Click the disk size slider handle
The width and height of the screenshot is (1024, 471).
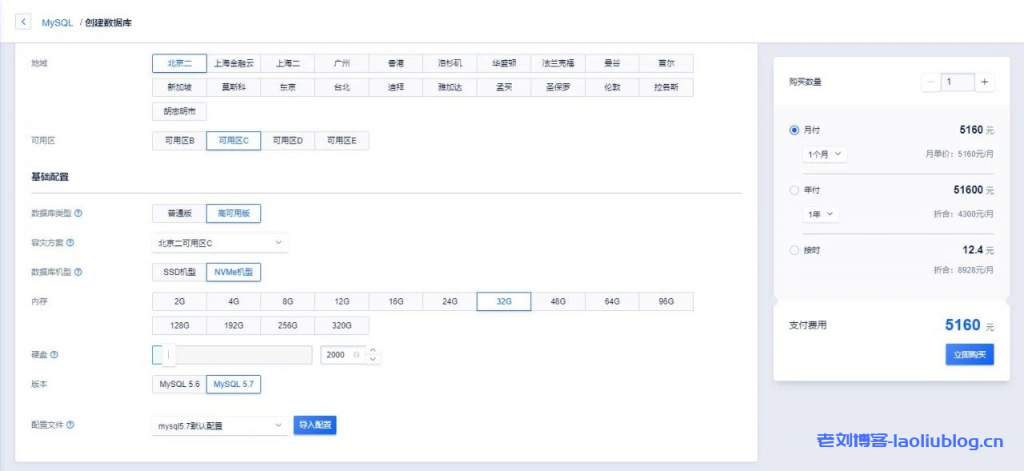coord(169,354)
